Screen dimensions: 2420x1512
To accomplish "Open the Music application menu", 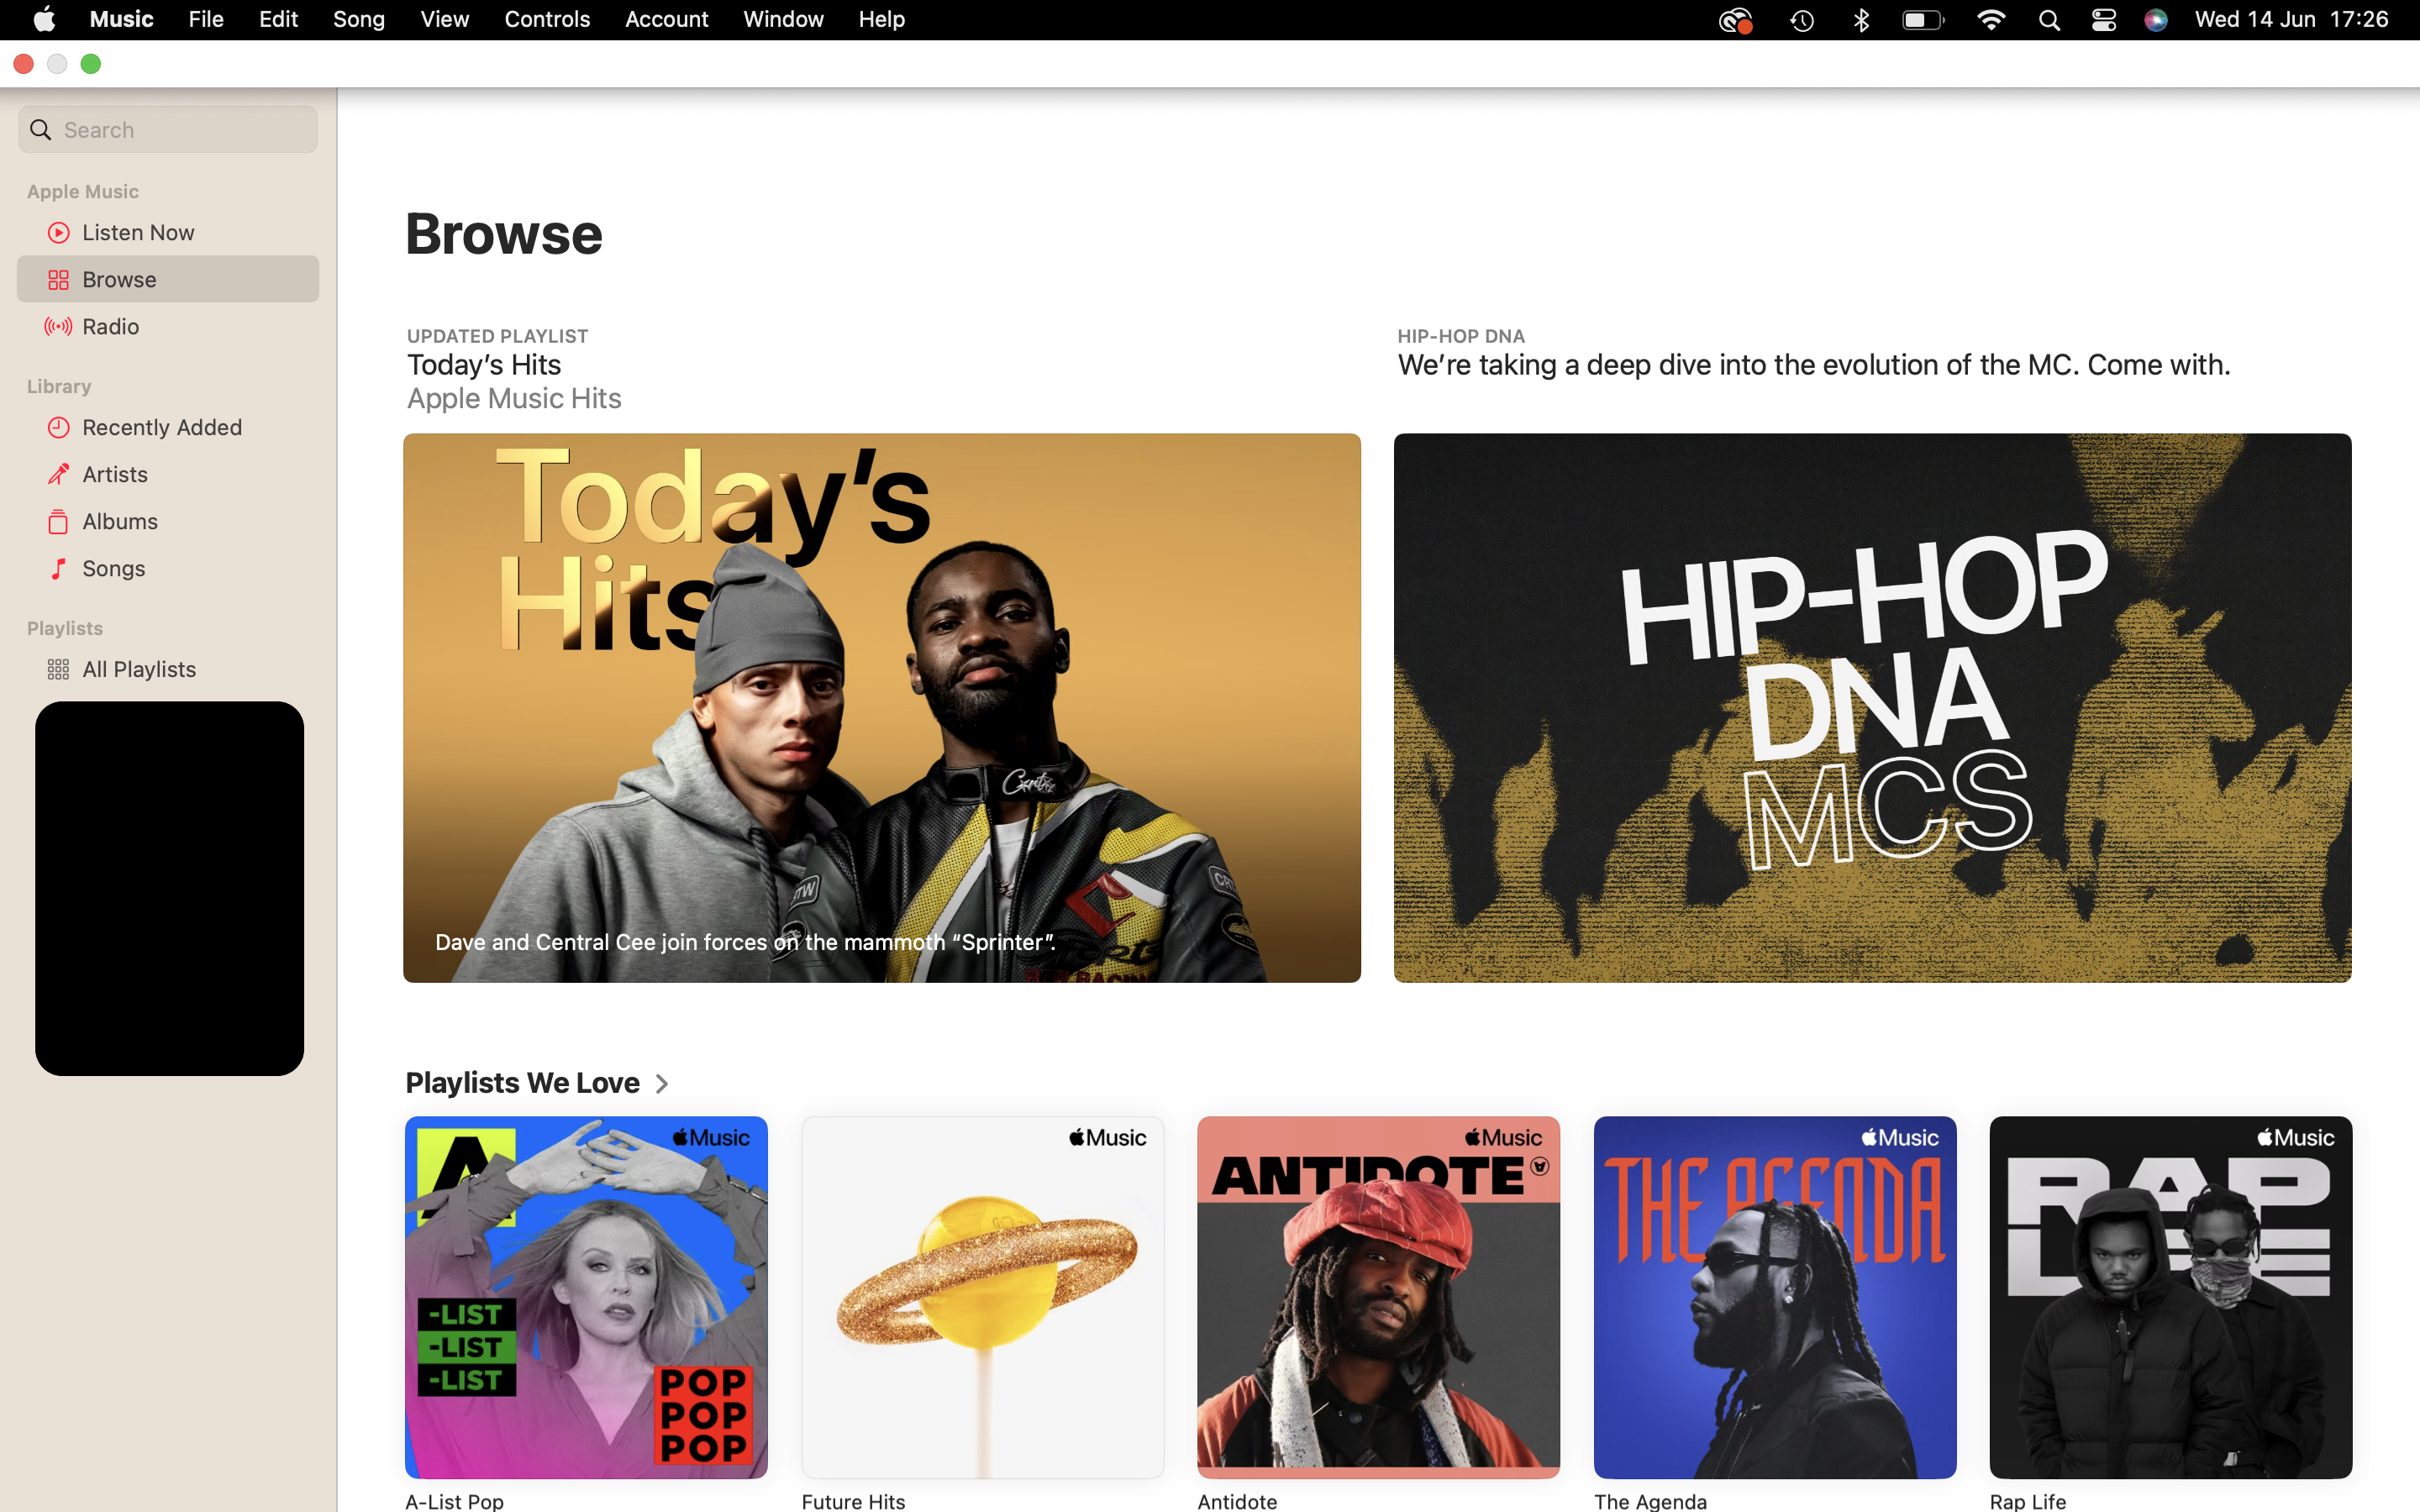I will point(122,20).
